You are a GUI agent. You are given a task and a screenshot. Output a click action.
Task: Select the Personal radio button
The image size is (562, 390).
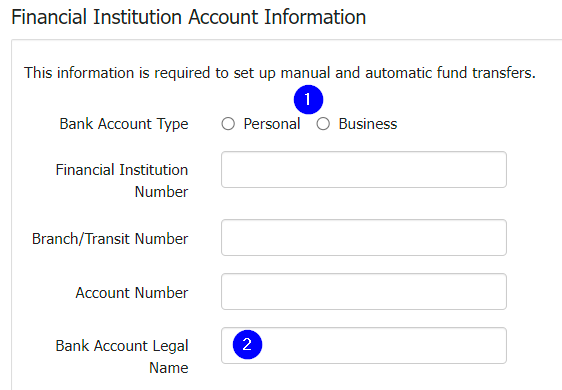click(x=228, y=124)
